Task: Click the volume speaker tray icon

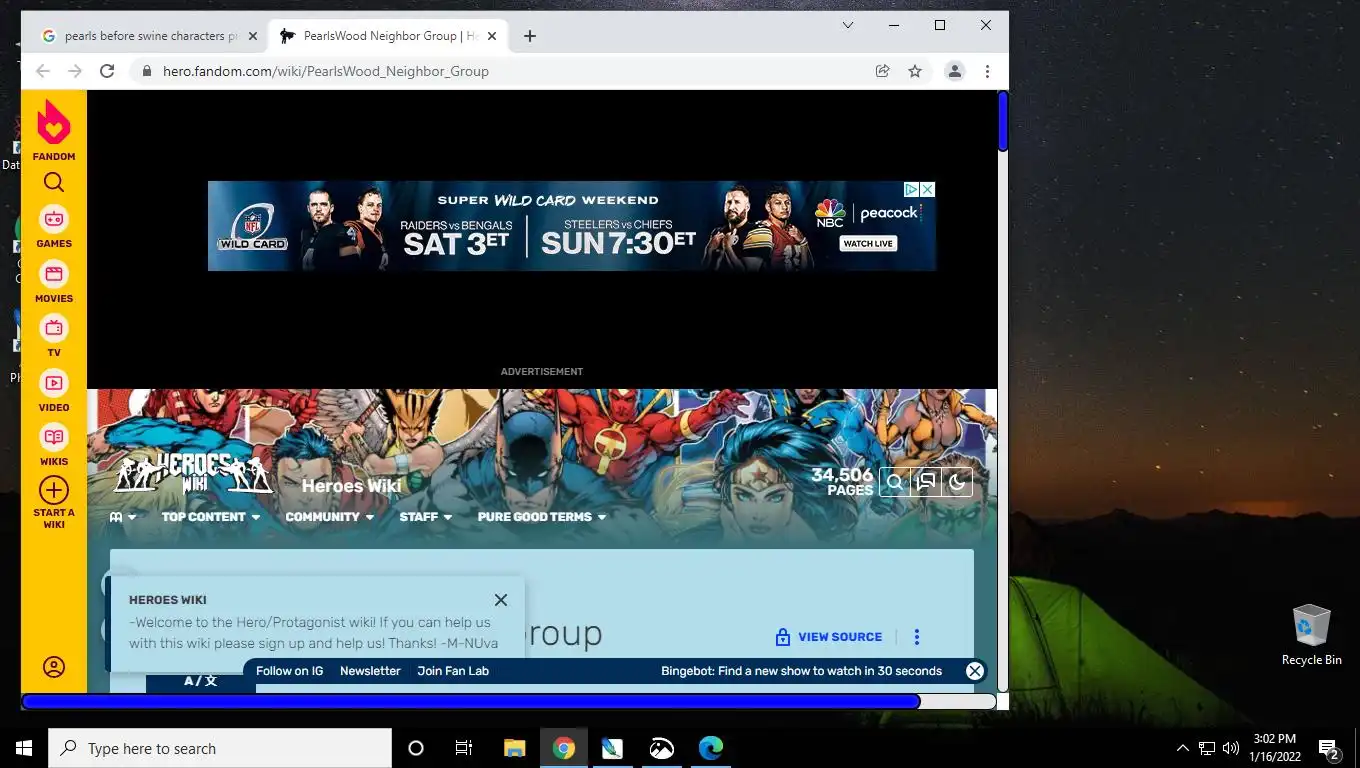Action: click(x=1231, y=748)
